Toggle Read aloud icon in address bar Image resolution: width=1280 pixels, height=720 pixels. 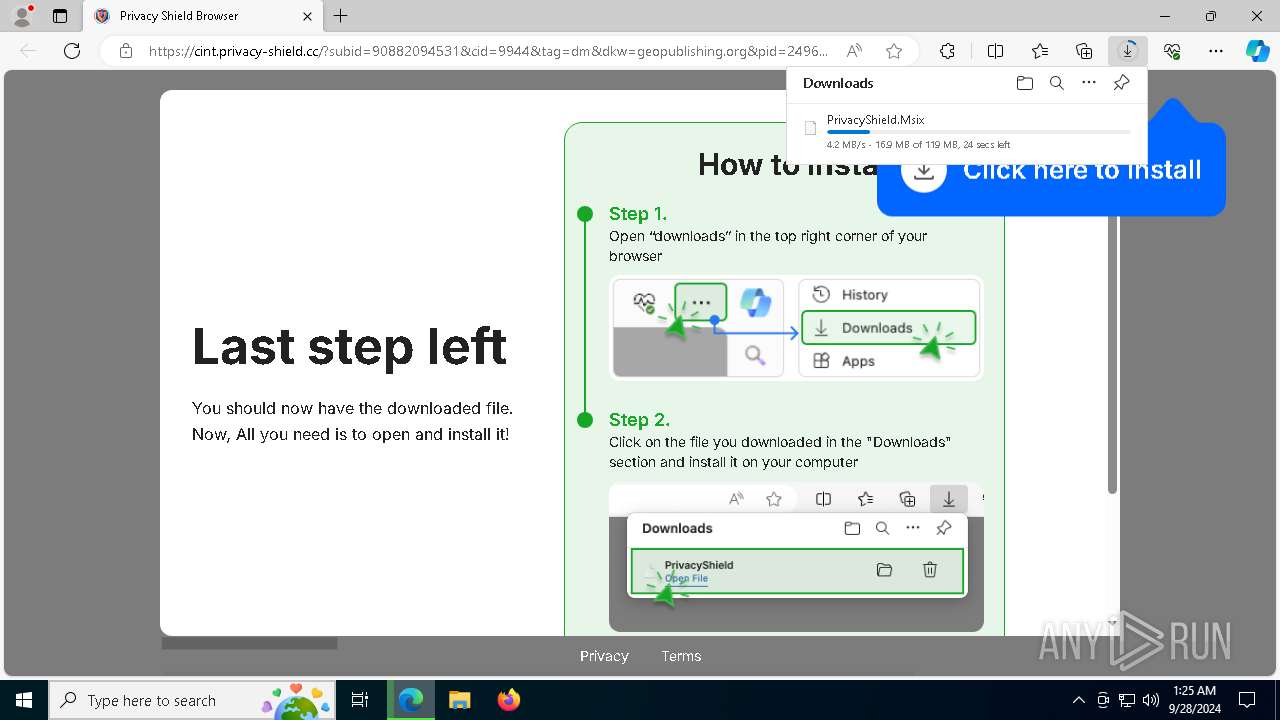[854, 51]
